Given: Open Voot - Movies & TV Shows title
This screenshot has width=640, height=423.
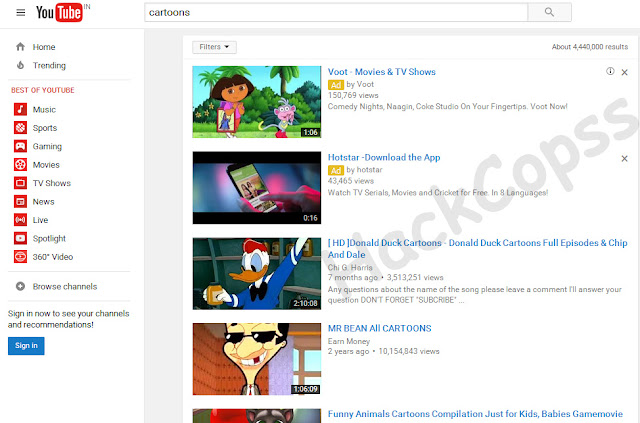Looking at the screenshot, I should (382, 72).
